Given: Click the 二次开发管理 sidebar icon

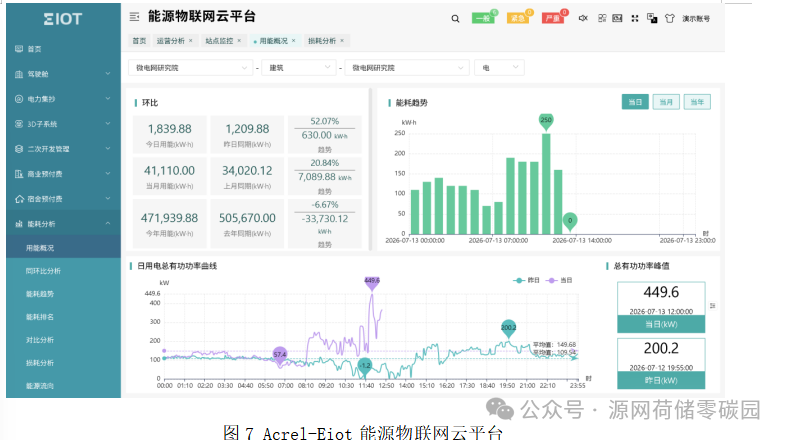Looking at the screenshot, I should [19, 149].
